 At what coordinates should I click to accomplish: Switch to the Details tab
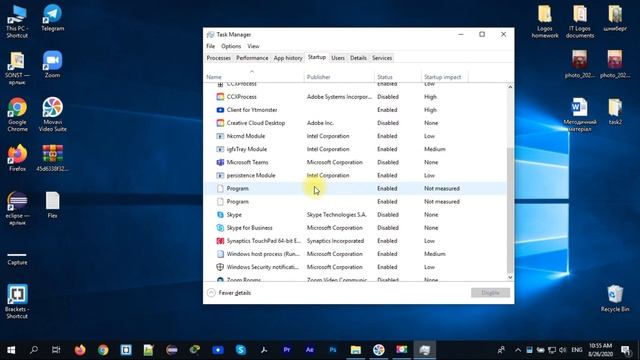pos(358,58)
